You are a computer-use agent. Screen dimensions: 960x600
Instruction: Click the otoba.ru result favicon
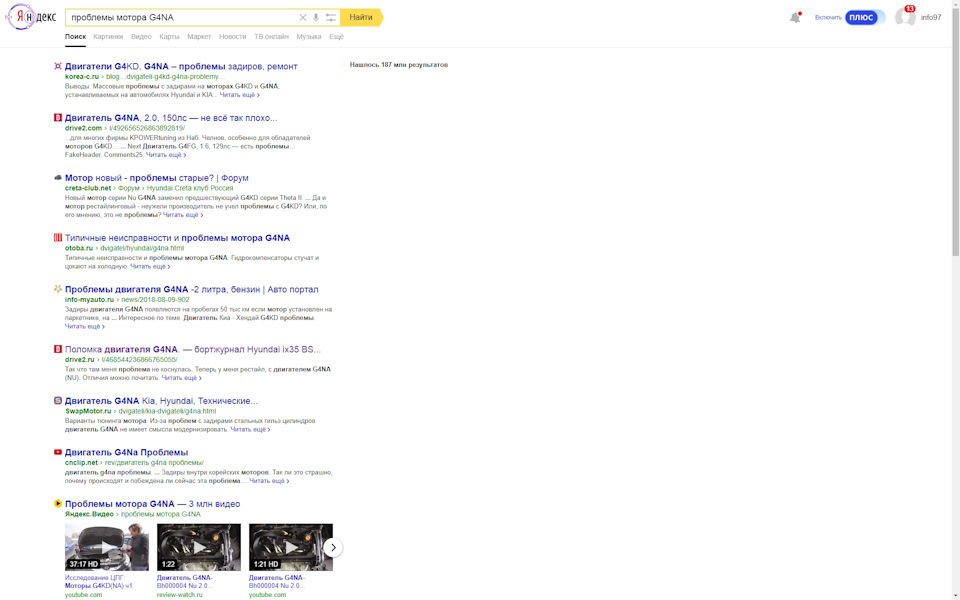tap(58, 238)
